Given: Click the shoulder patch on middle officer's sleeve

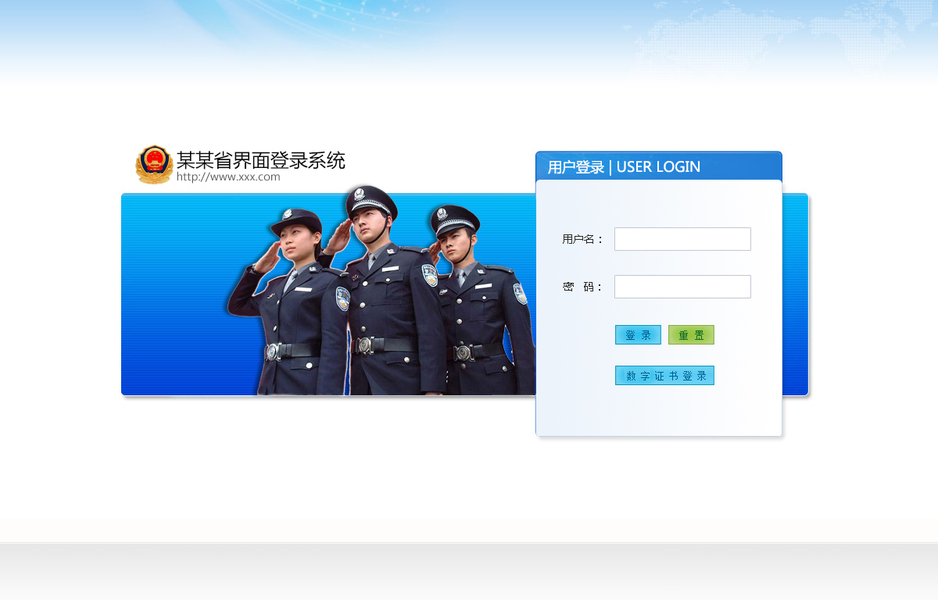Looking at the screenshot, I should [x=430, y=275].
